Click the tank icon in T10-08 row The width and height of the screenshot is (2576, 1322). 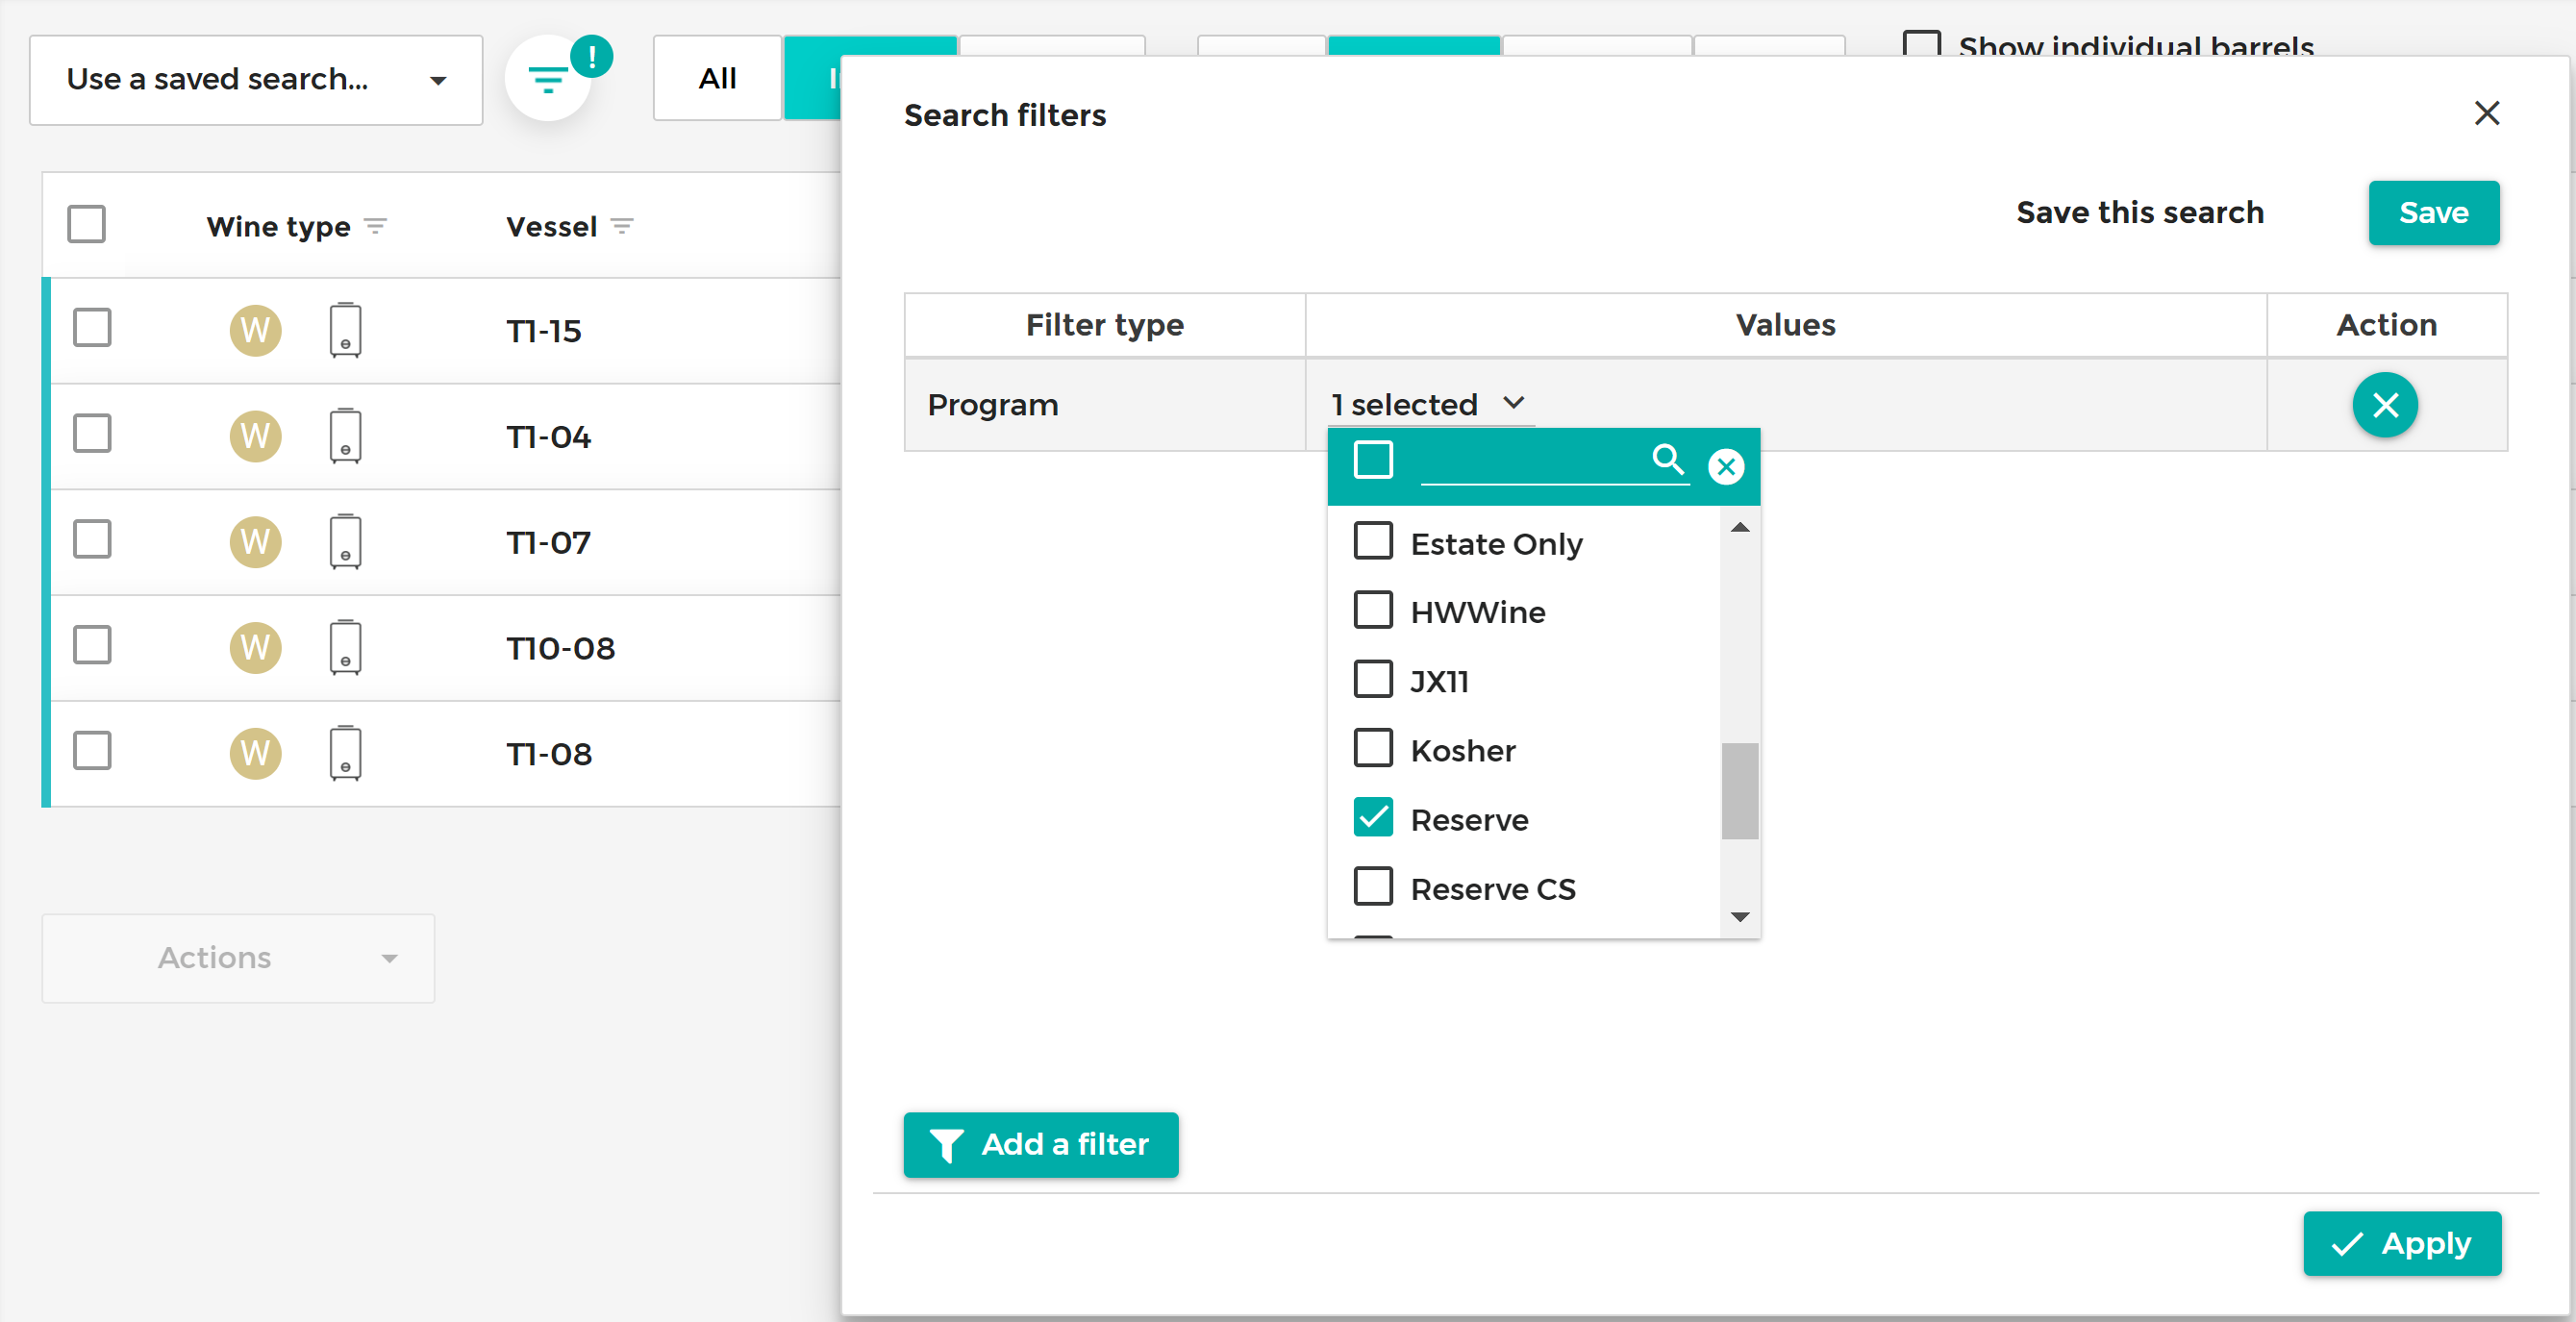(x=345, y=648)
